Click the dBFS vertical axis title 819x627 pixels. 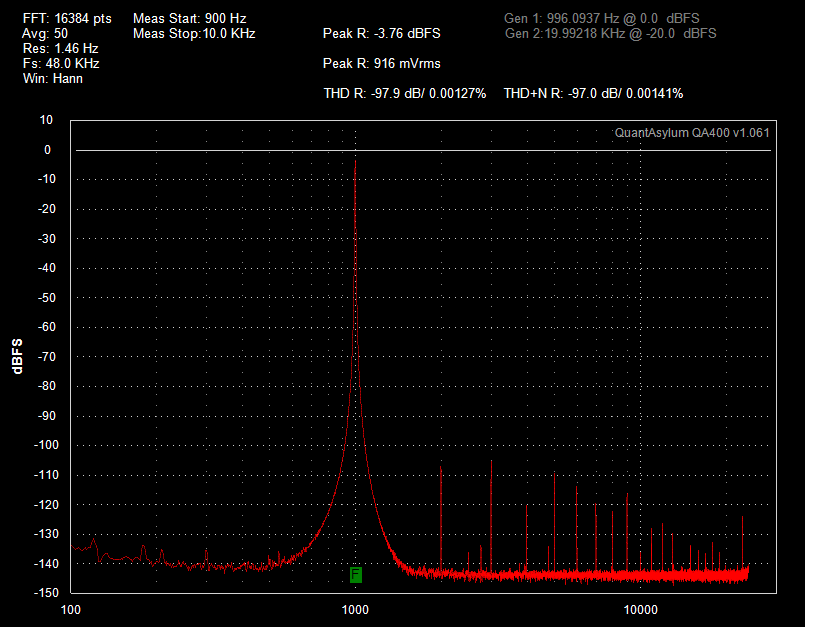pos(17,356)
